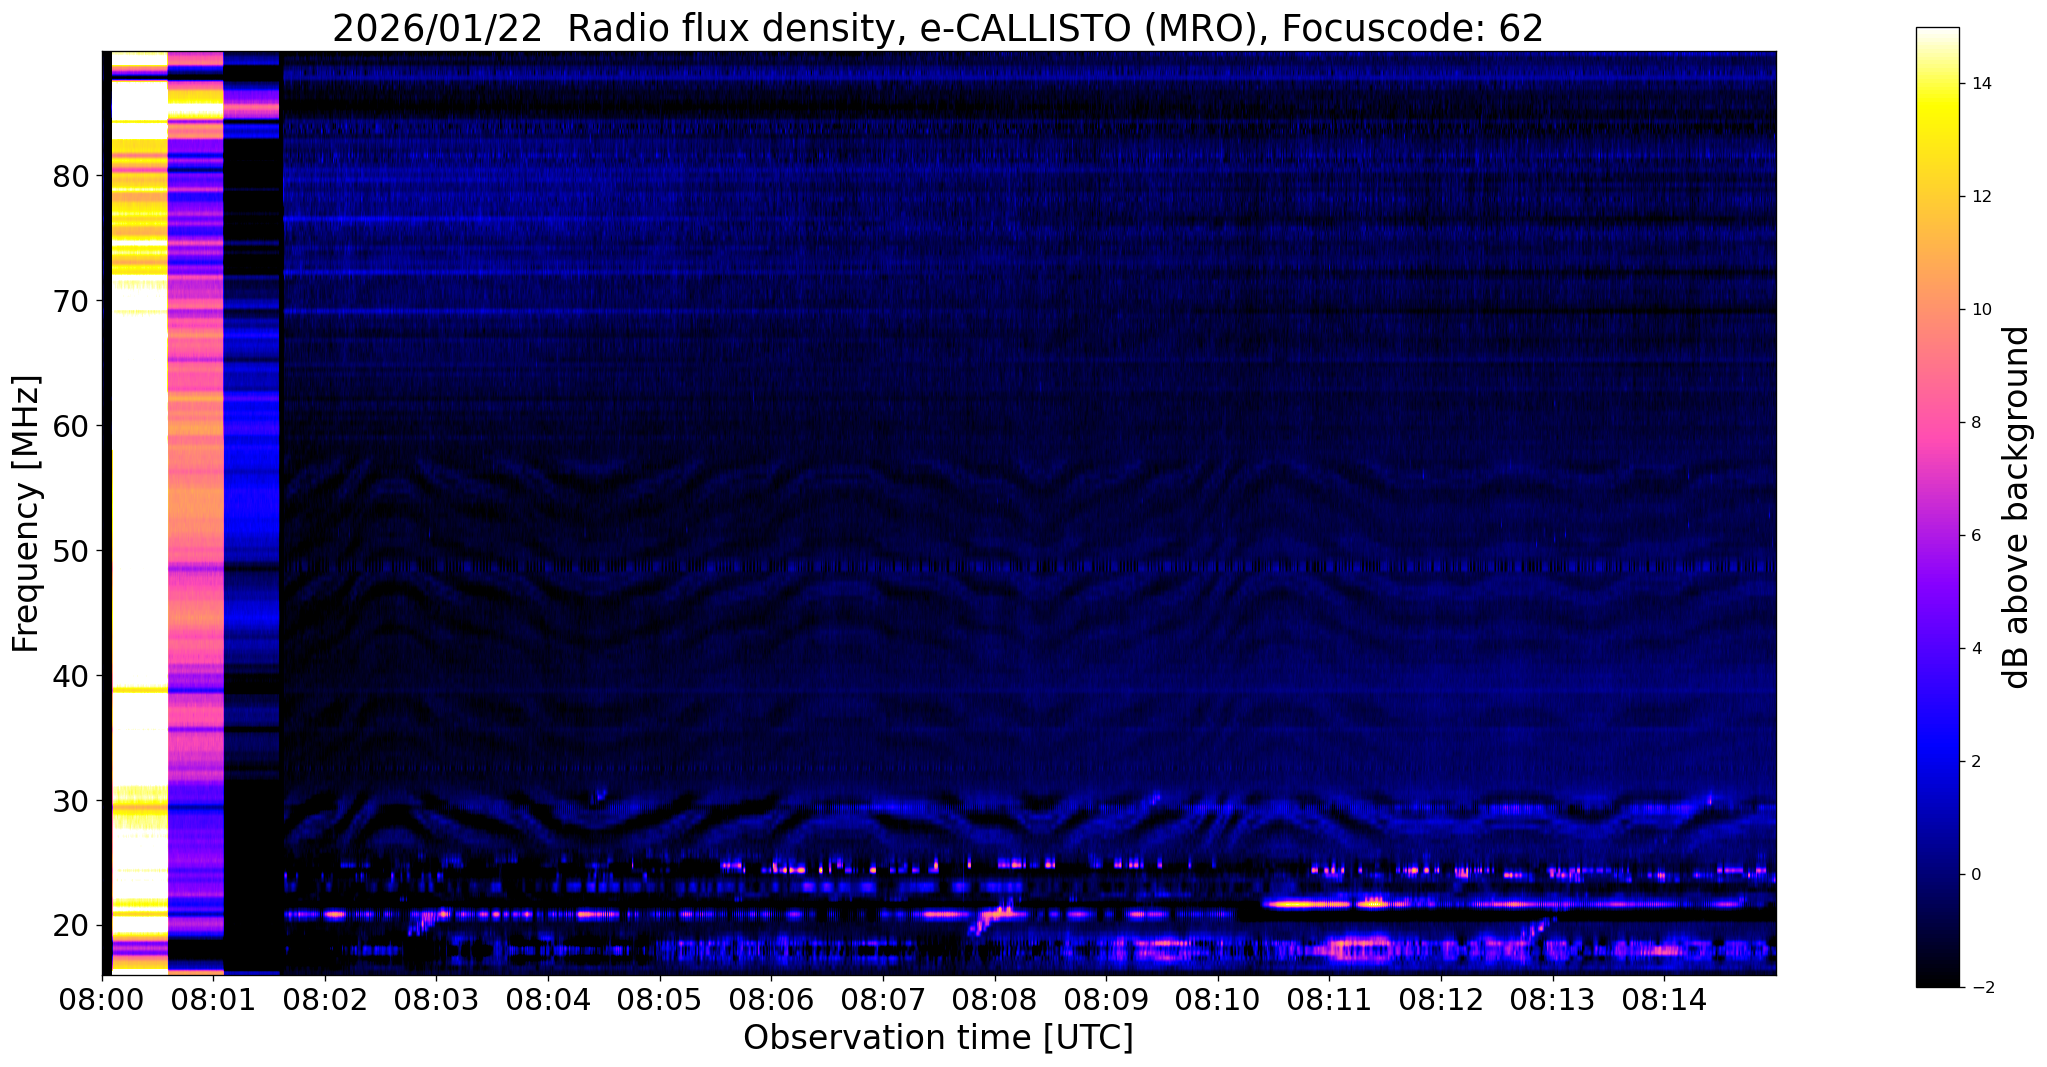This screenshot has width=2047, height=1067.
Task: Click the 'Observation time [UTC]' x-axis label
Action: click(x=938, y=1038)
